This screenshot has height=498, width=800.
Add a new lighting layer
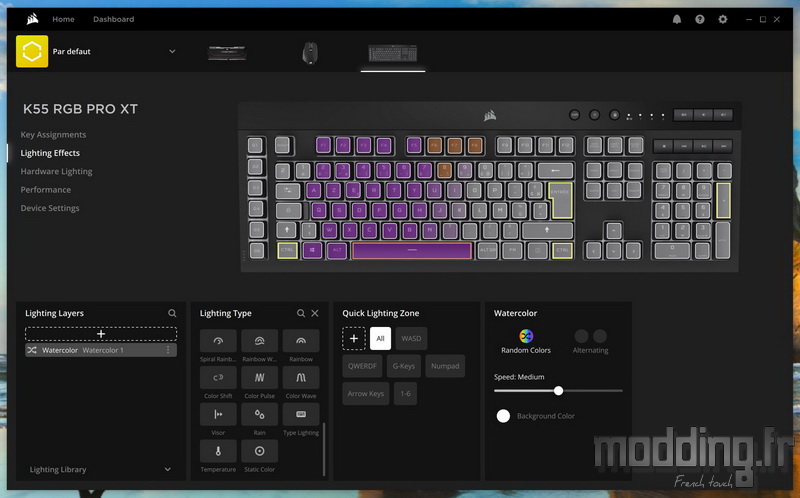pyautogui.click(x=101, y=334)
